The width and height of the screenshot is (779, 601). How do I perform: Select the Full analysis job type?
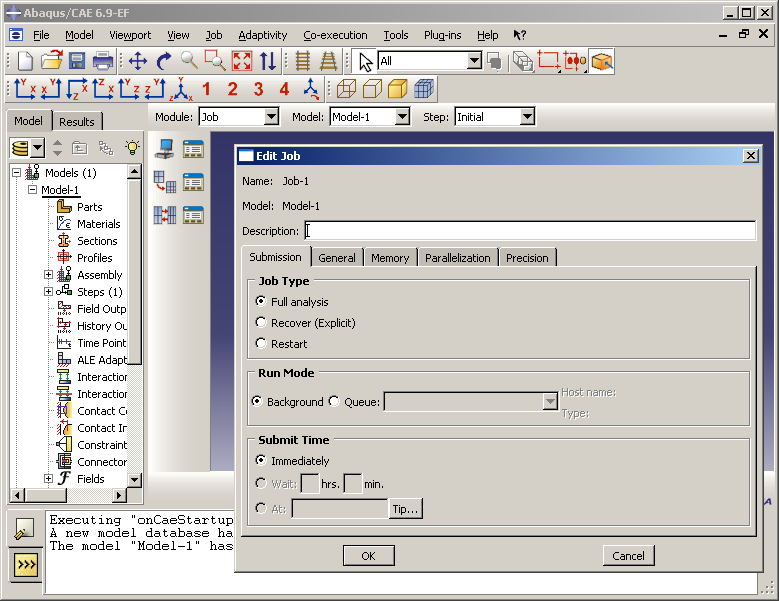[261, 301]
